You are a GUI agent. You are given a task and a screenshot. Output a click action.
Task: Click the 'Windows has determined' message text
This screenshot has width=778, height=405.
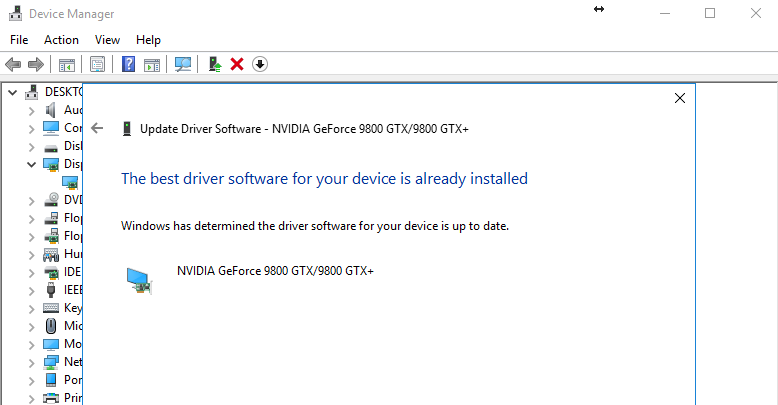(x=315, y=226)
